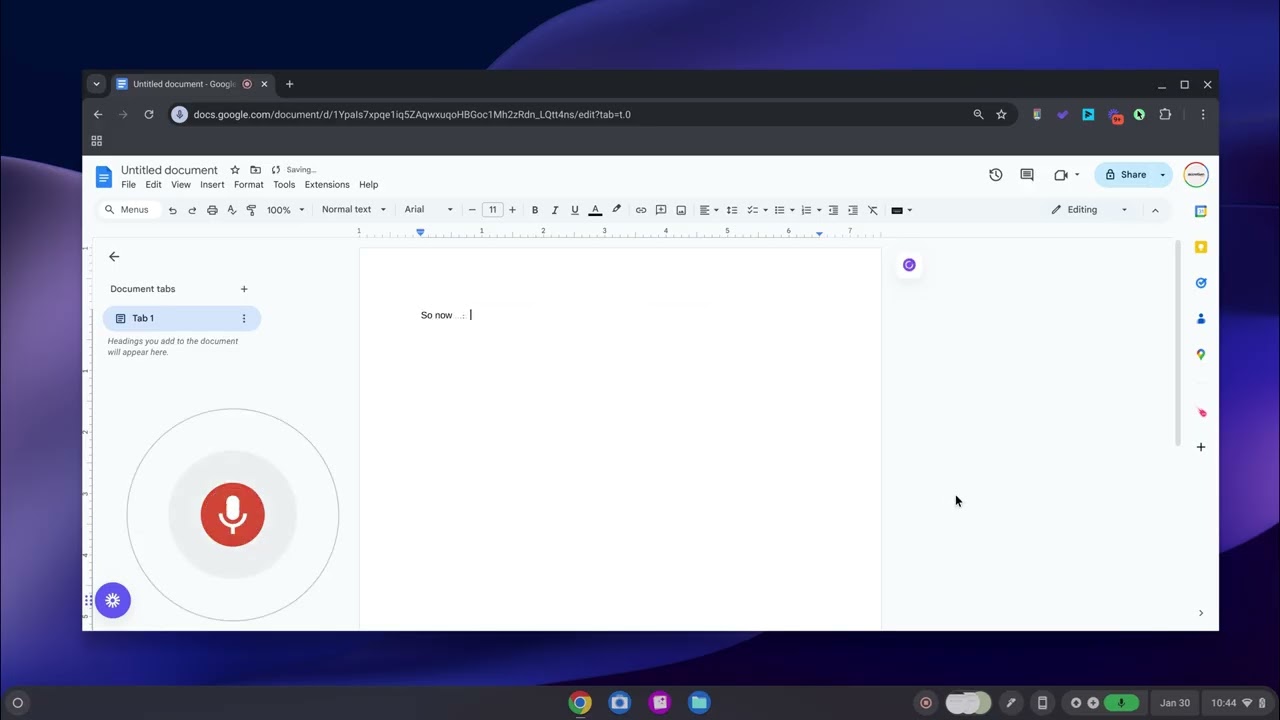Screen dimensions: 1280x720
Task: Toggle bold formatting
Action: coord(535,210)
